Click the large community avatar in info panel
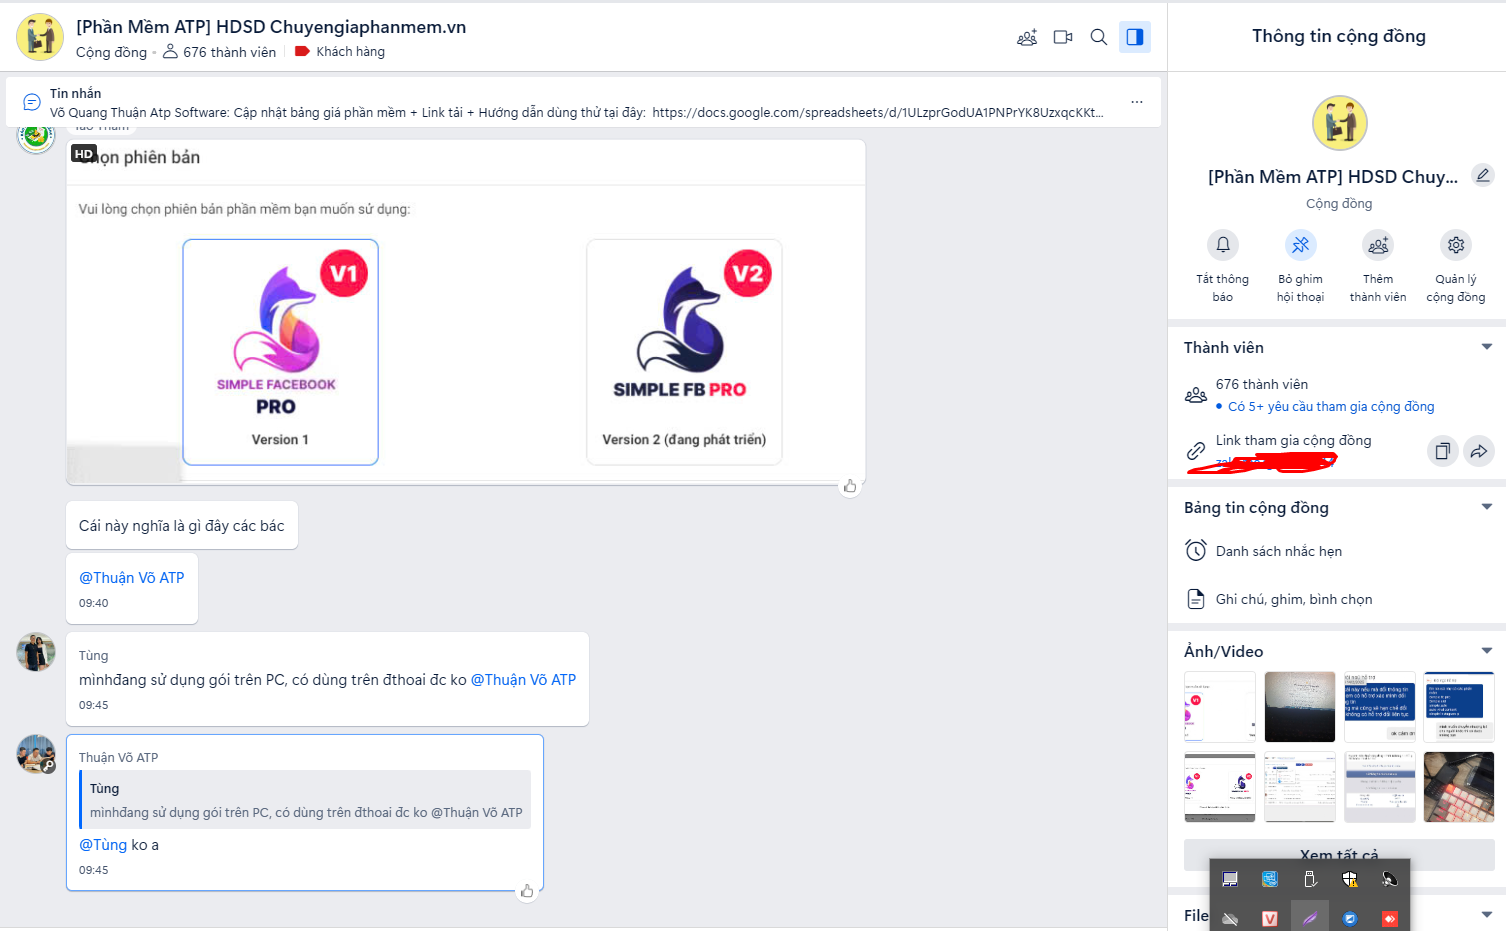 (x=1339, y=123)
